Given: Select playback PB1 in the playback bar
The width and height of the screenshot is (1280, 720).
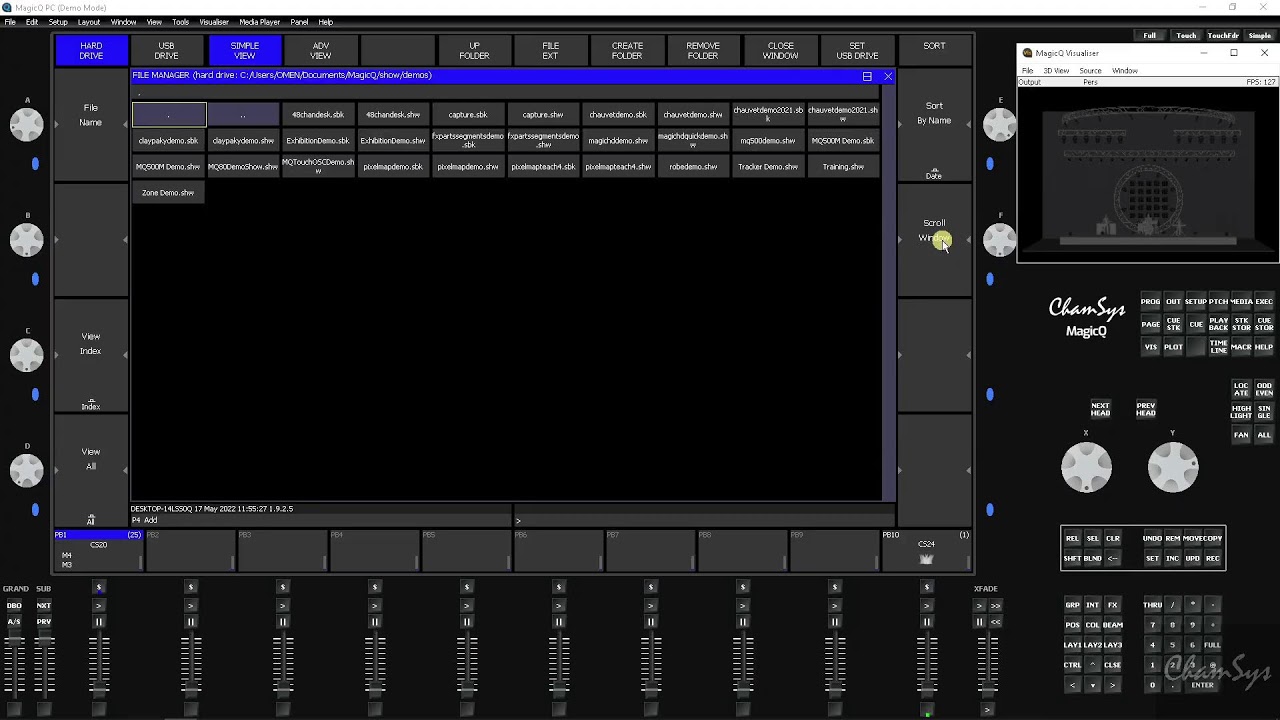Looking at the screenshot, I should click(x=99, y=550).
